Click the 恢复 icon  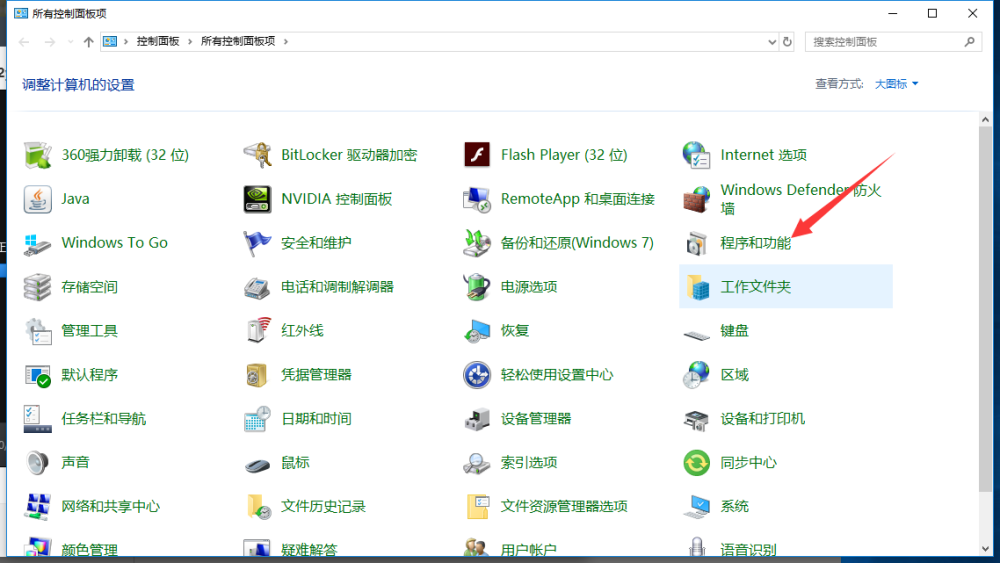point(477,331)
